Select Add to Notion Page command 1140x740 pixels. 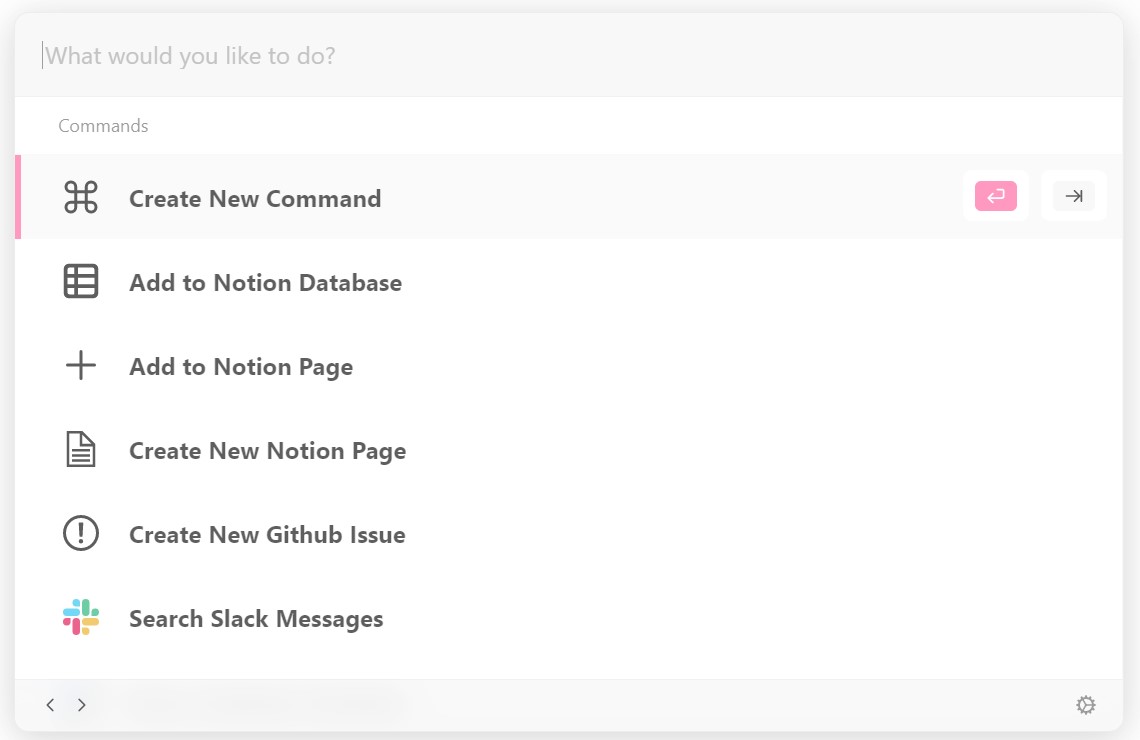pos(241,367)
